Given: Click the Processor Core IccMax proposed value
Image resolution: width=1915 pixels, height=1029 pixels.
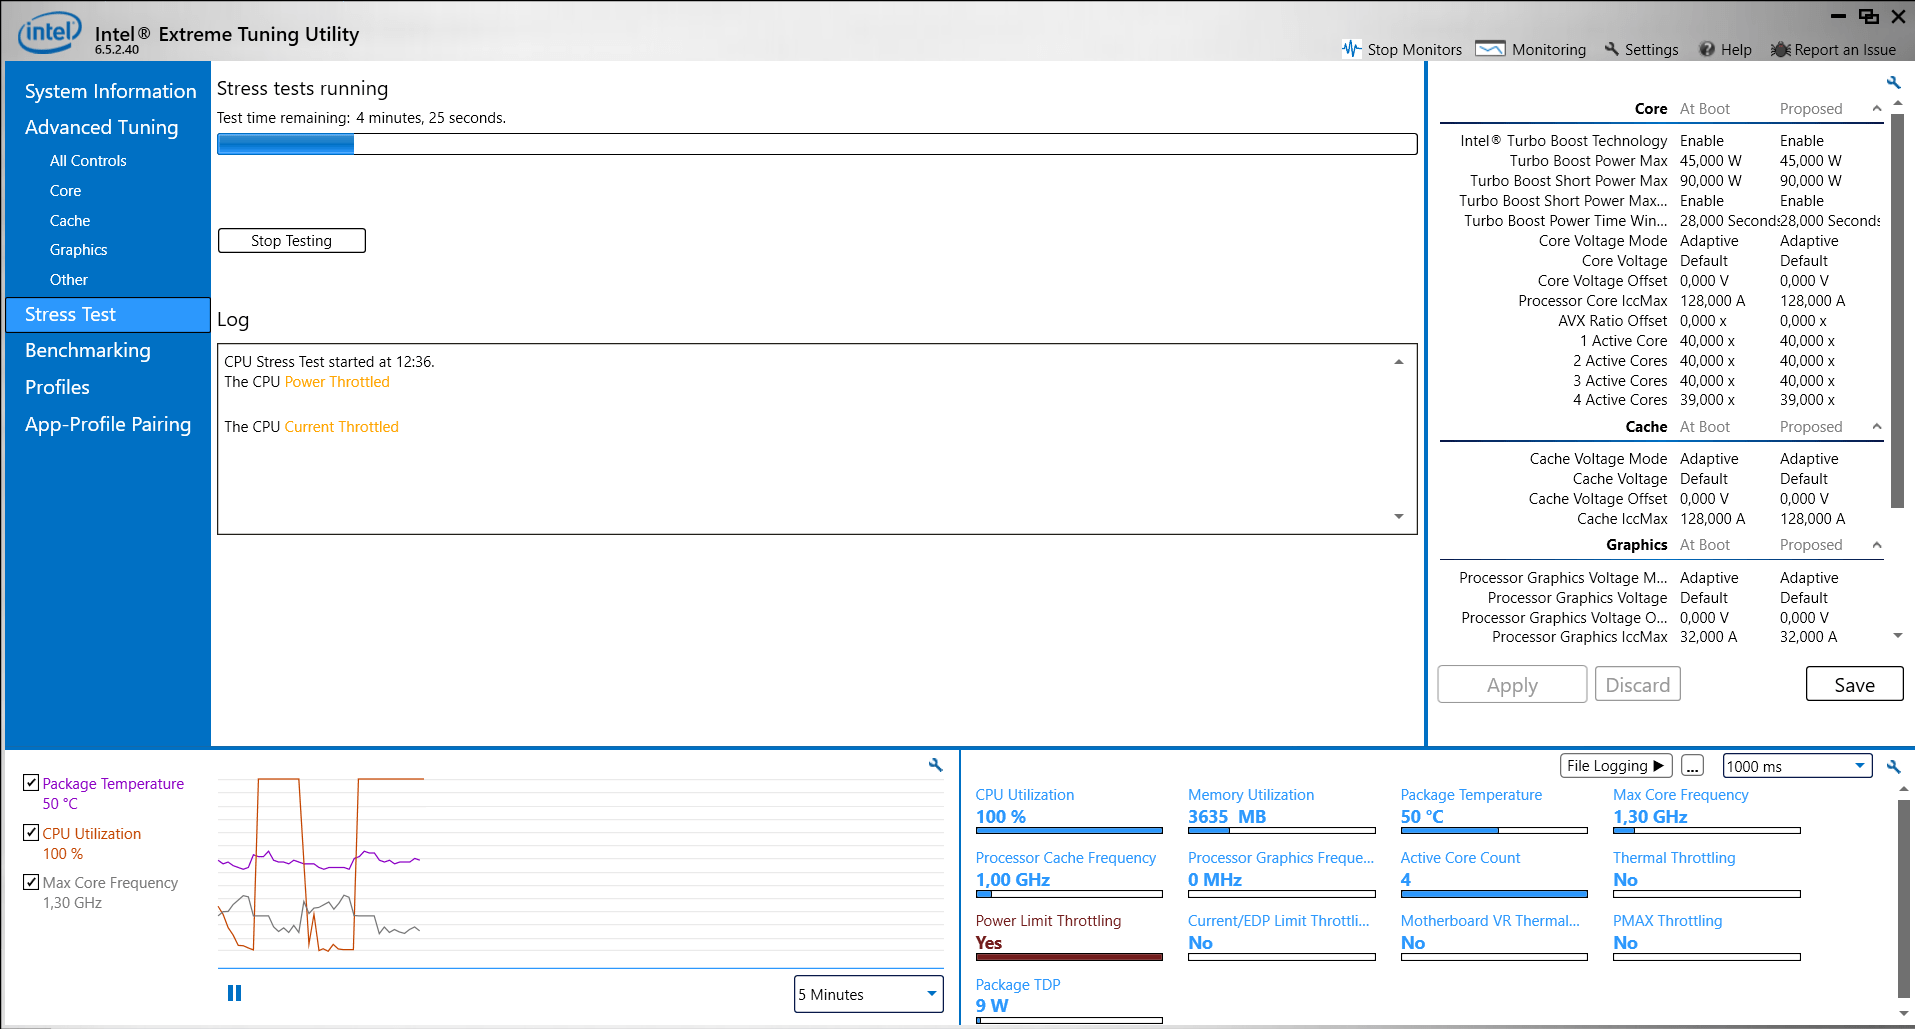Looking at the screenshot, I should tap(1812, 301).
